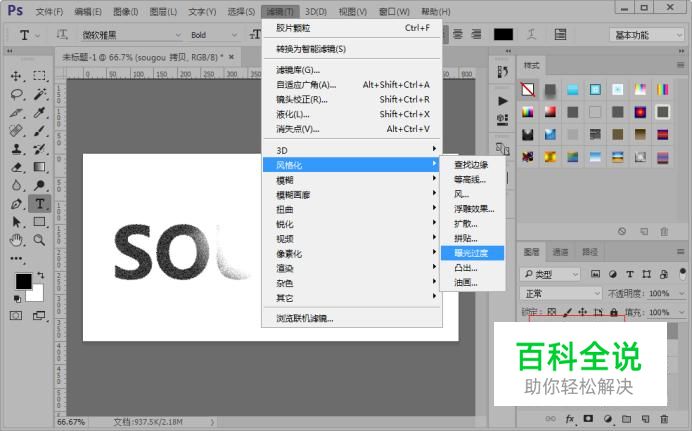
Task: Toggle the shape layer filter
Action: [x=647, y=274]
